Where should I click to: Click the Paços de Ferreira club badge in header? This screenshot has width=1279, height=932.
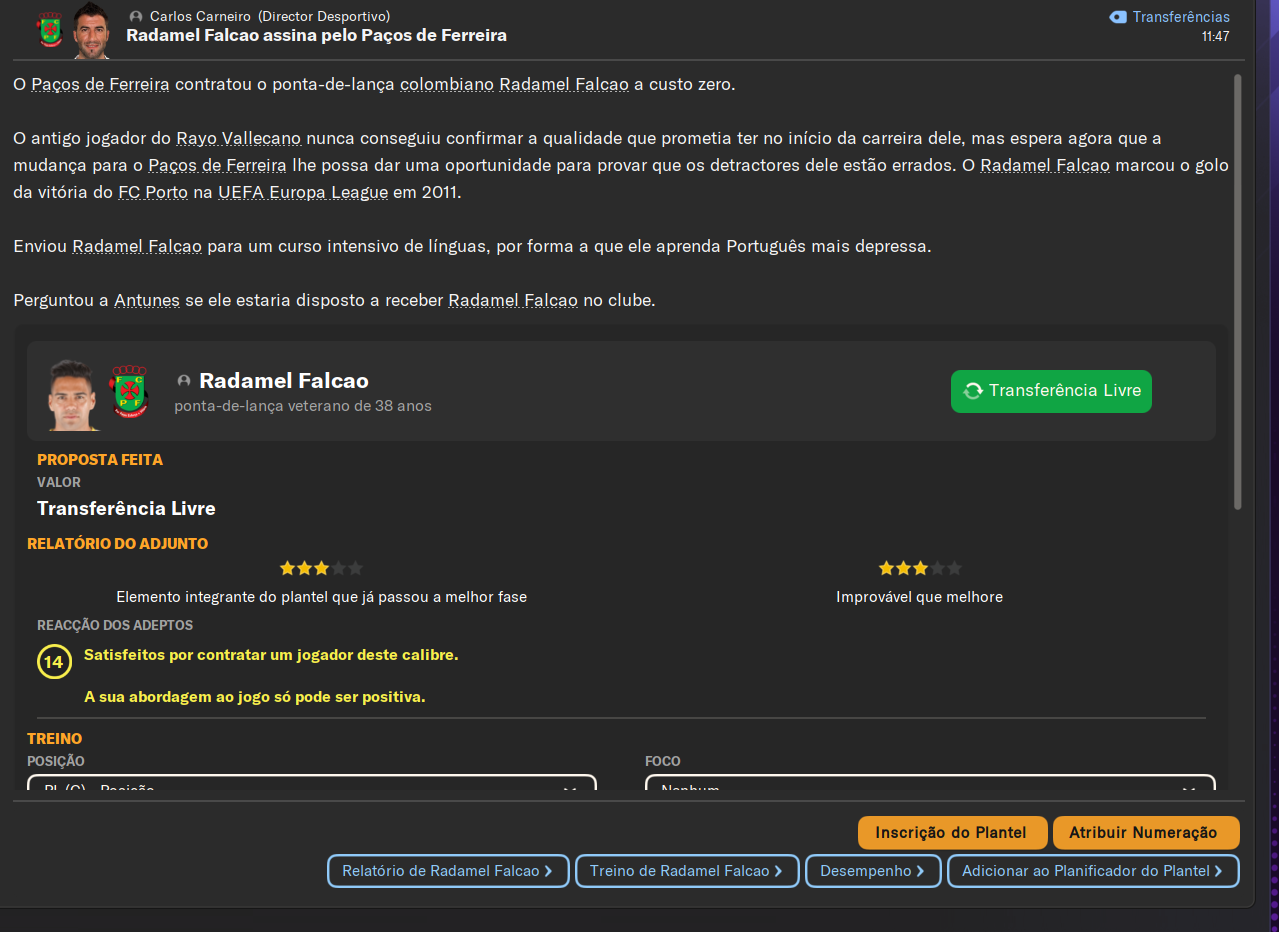point(48,30)
